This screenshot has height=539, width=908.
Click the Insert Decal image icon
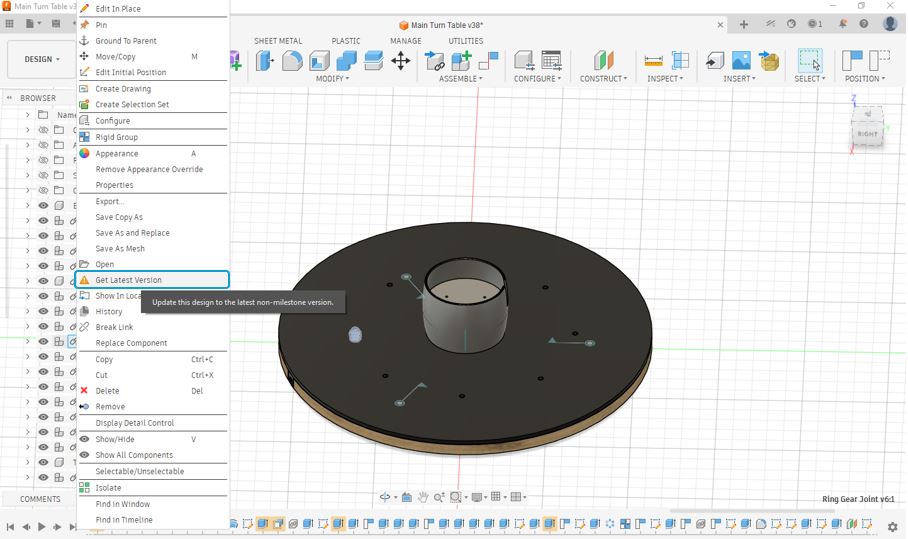tap(741, 60)
